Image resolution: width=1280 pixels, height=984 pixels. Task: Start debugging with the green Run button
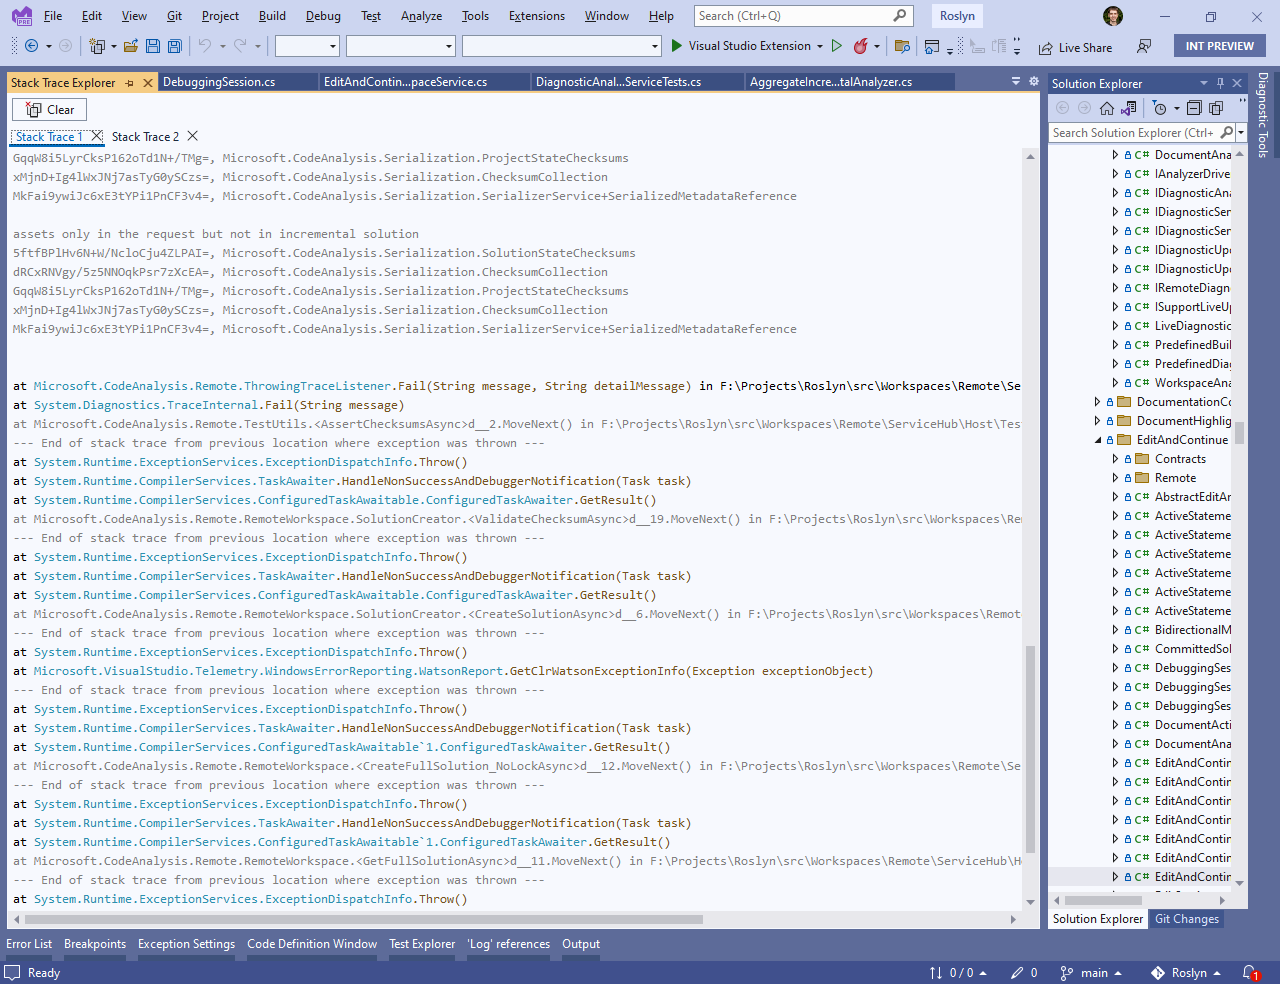674,46
